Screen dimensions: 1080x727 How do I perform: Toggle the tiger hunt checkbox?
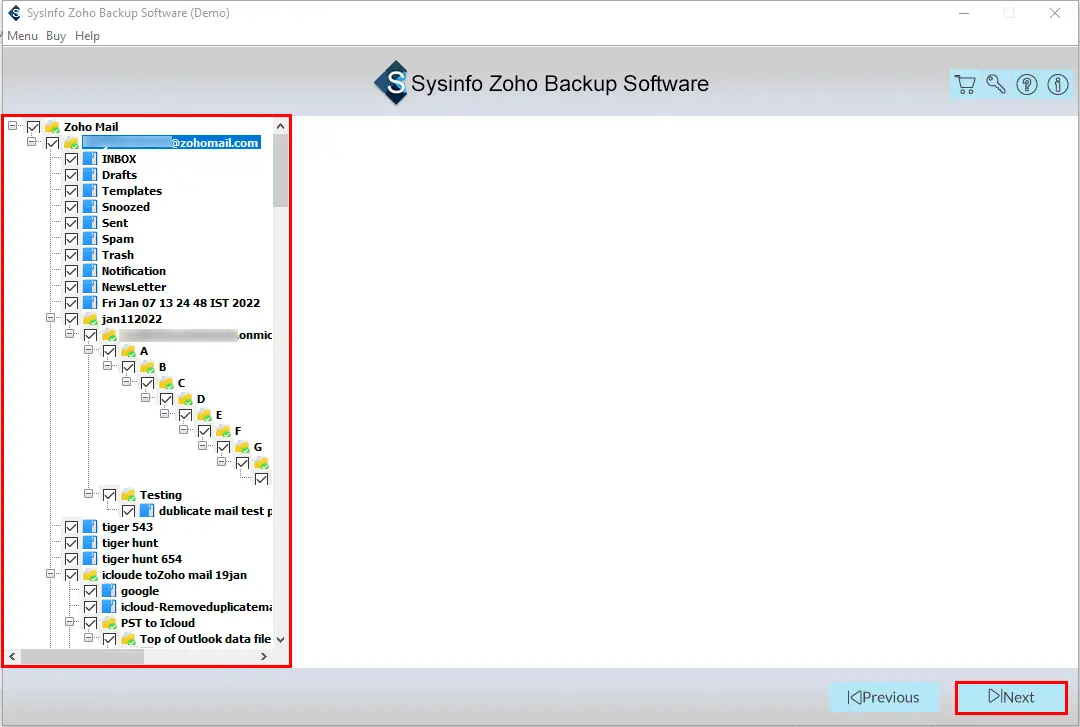[x=71, y=543]
